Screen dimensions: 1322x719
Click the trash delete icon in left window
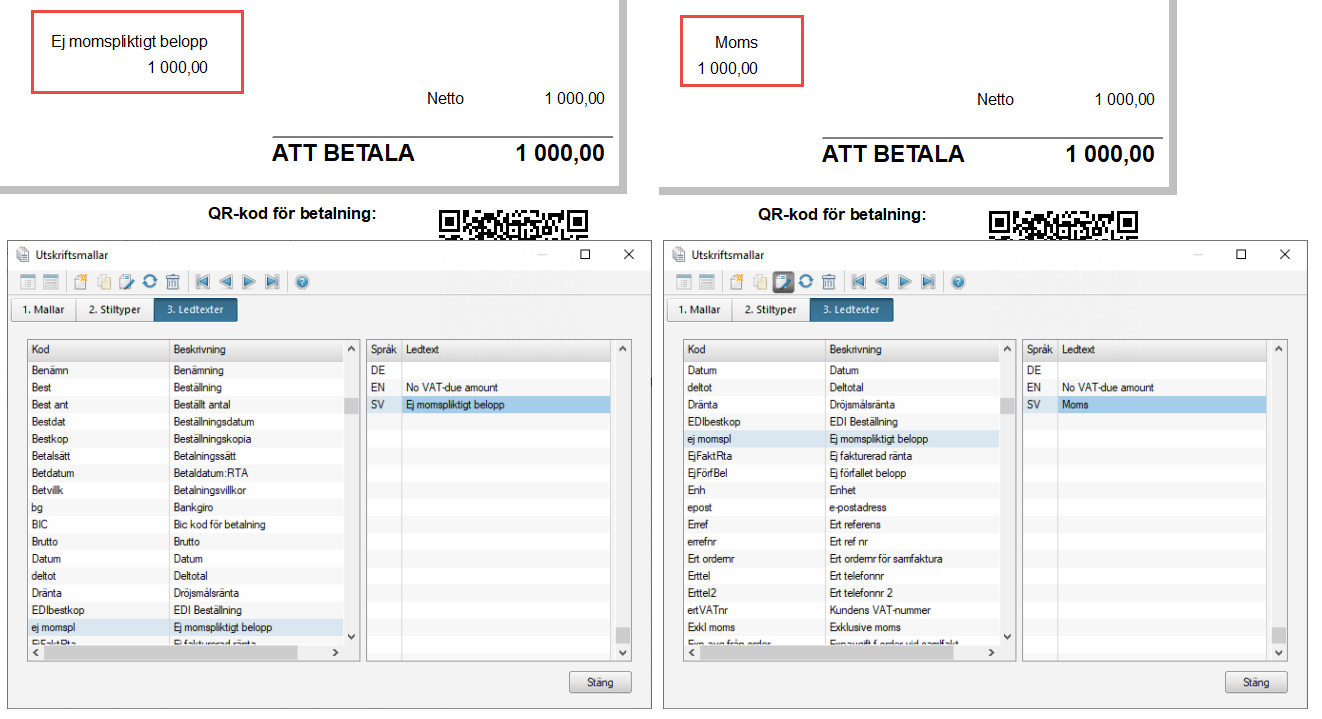coord(172,282)
